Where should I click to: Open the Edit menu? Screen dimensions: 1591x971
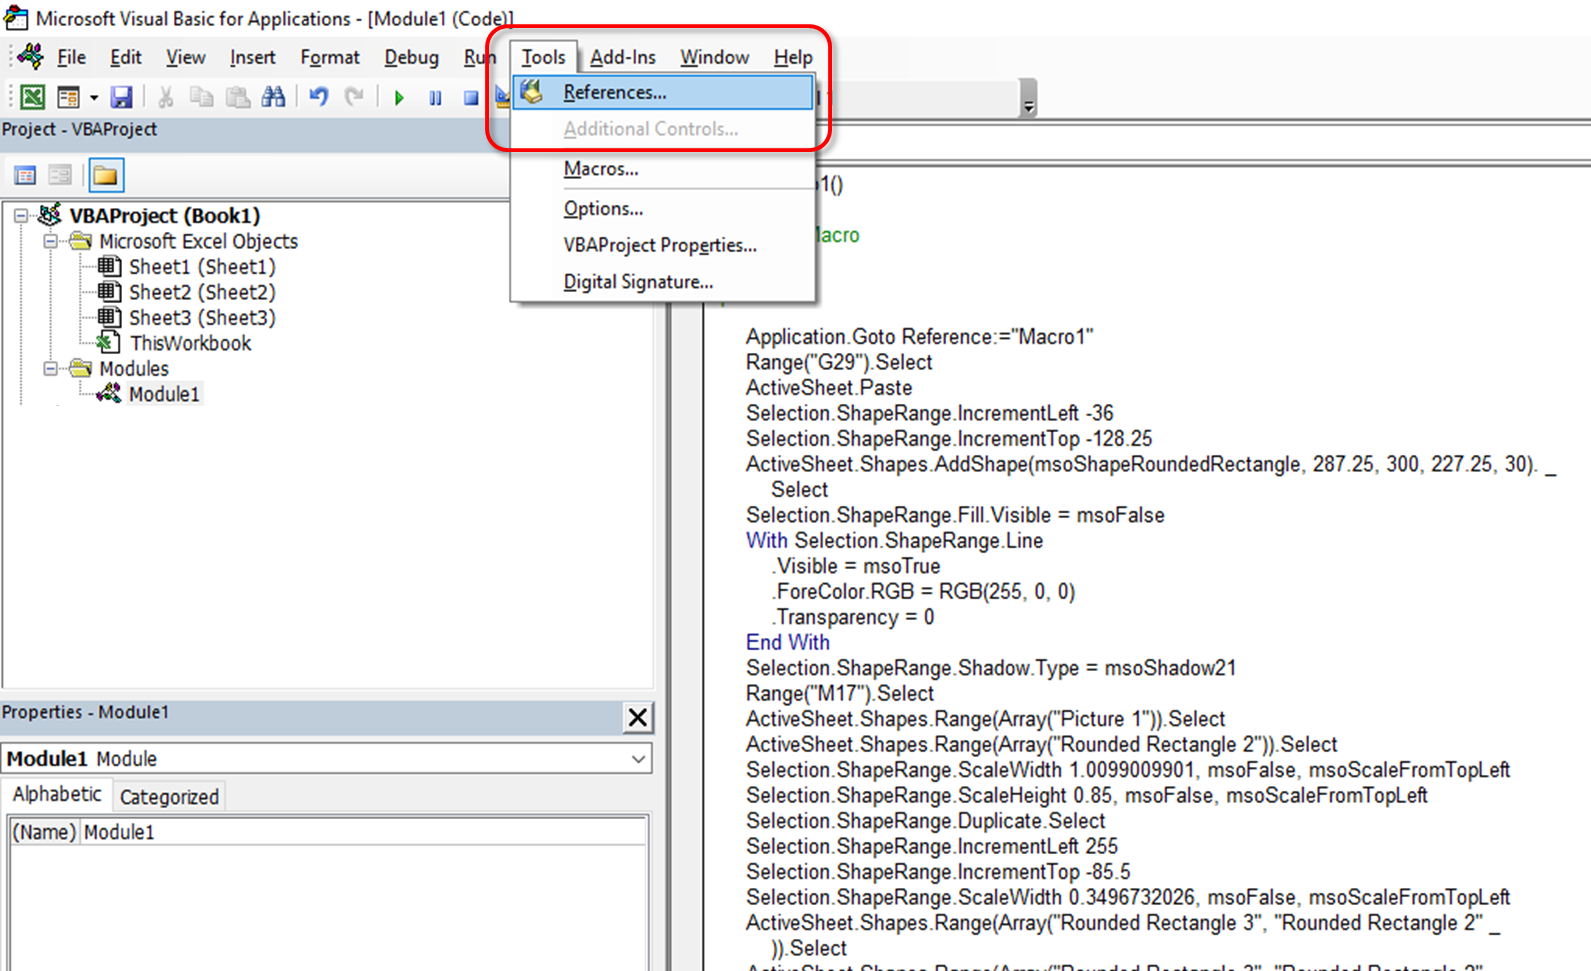tap(125, 57)
